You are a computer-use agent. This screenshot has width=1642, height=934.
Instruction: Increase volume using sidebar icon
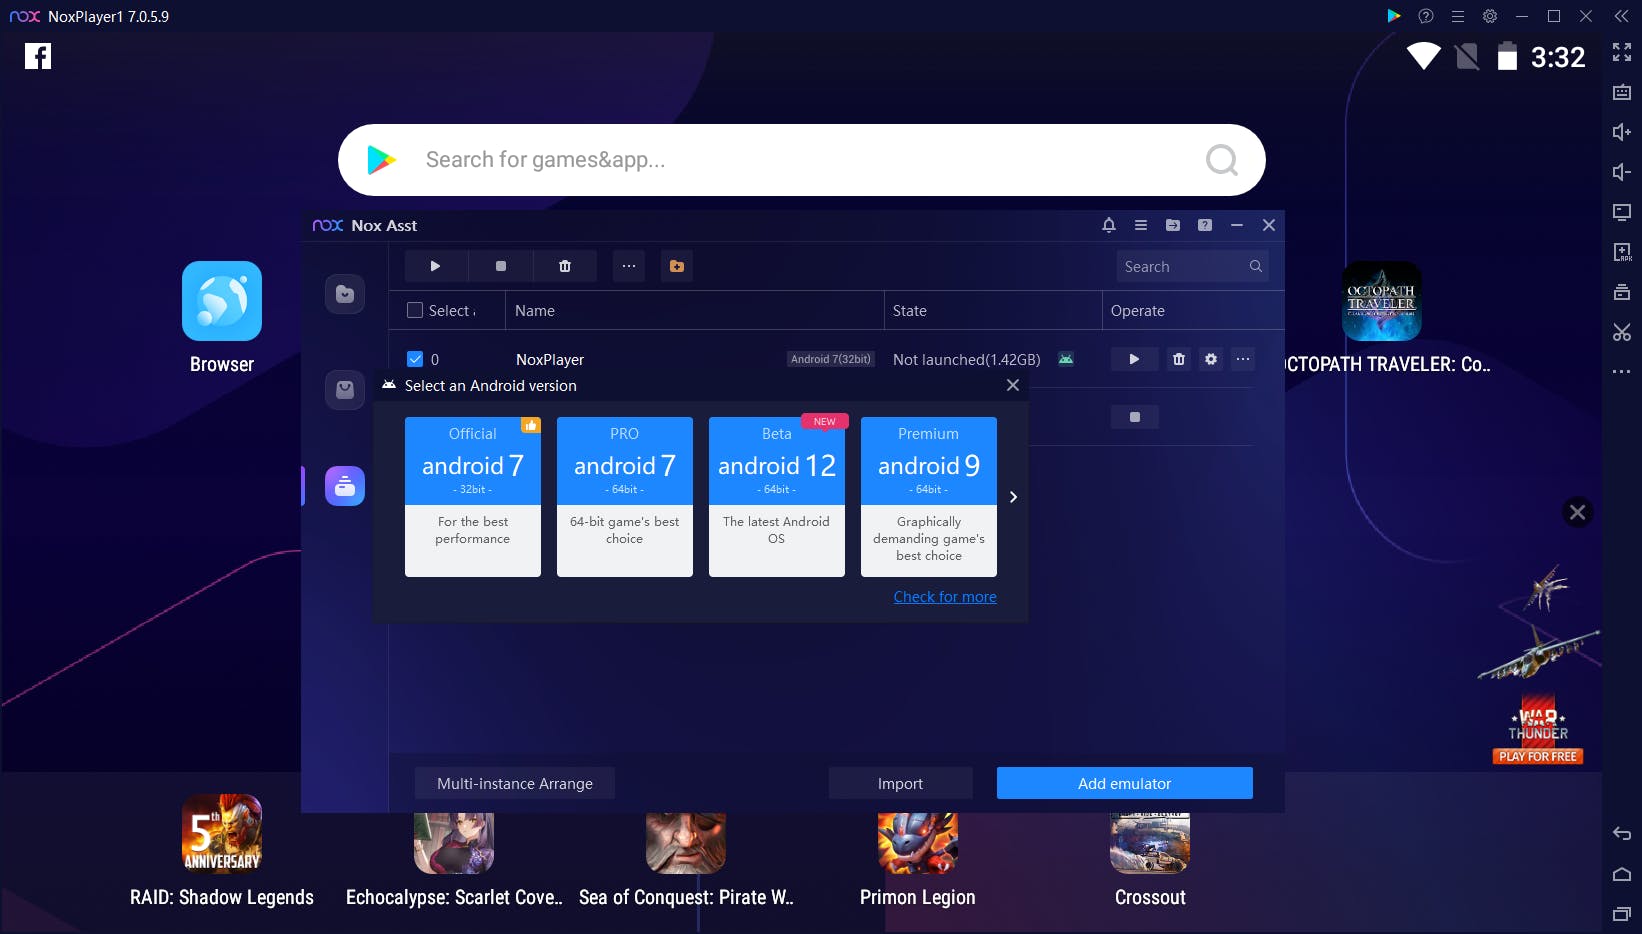[x=1622, y=132]
